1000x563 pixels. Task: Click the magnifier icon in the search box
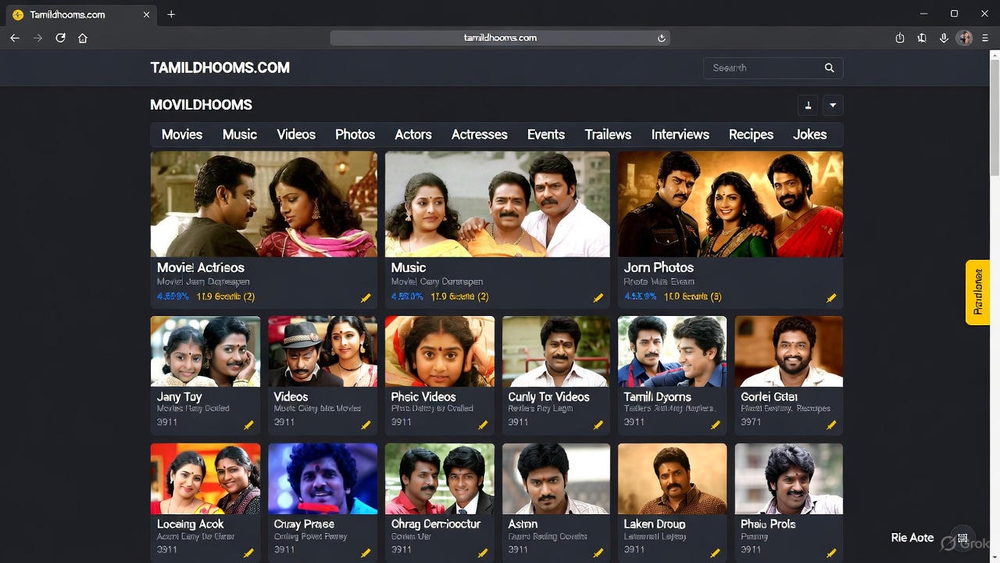coord(829,68)
